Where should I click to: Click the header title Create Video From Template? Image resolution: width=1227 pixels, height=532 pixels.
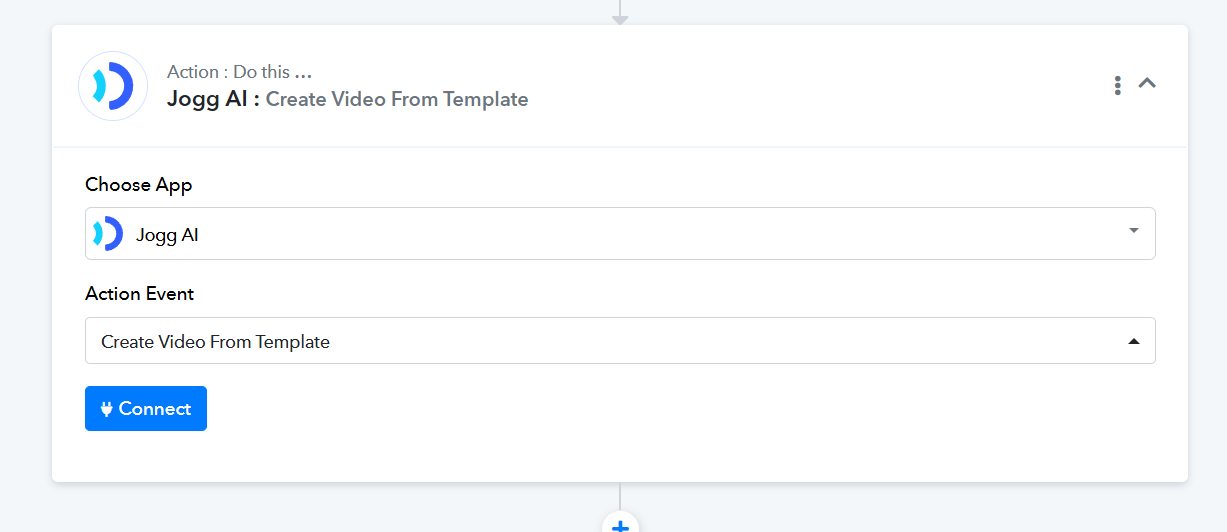pyautogui.click(x=397, y=99)
